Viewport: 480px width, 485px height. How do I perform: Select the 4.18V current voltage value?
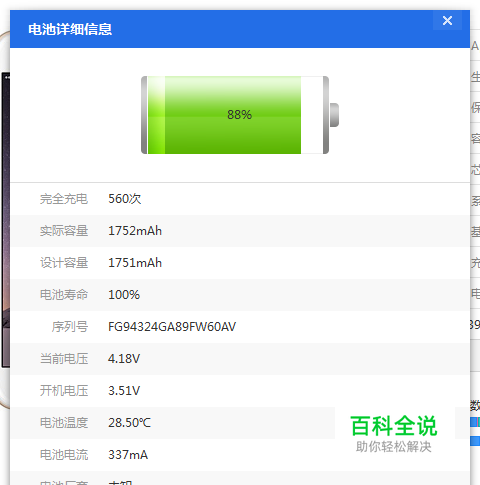click(124, 359)
